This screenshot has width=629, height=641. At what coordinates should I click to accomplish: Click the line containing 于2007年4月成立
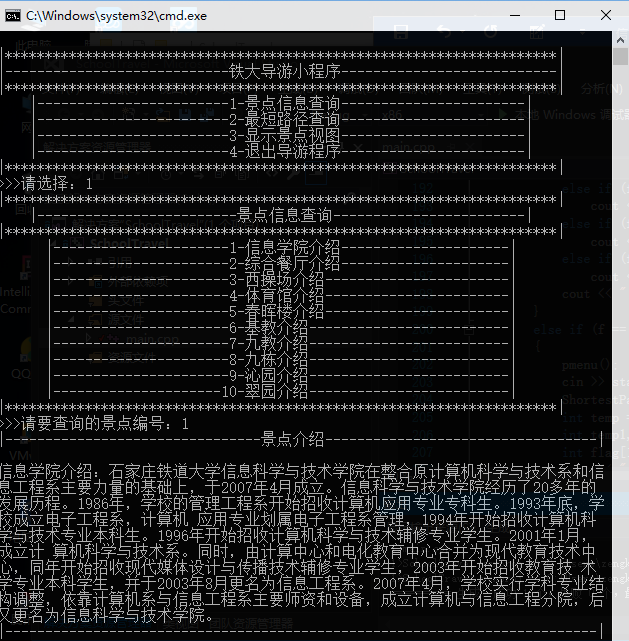[298, 488]
